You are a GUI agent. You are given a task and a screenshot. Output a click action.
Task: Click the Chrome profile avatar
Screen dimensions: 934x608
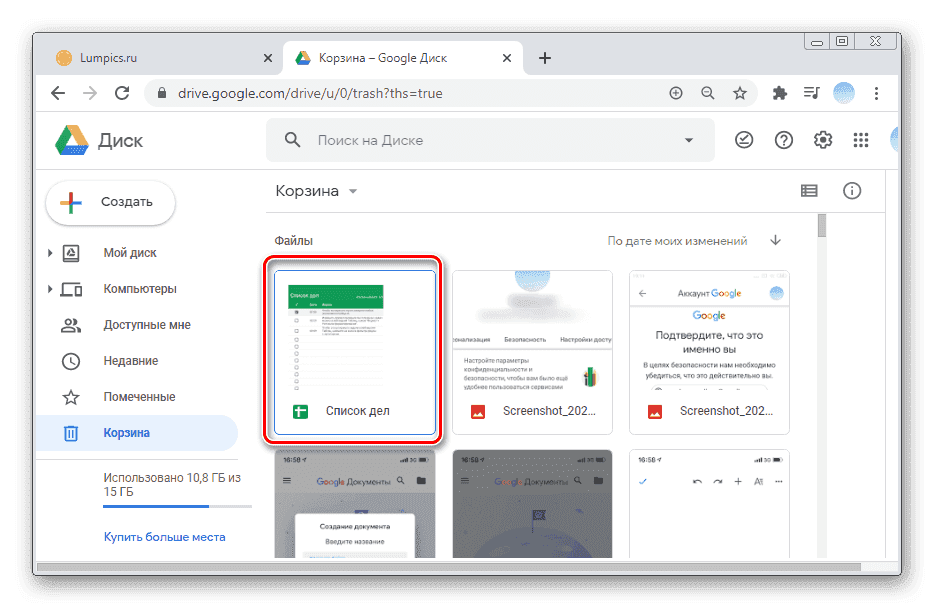(x=843, y=93)
